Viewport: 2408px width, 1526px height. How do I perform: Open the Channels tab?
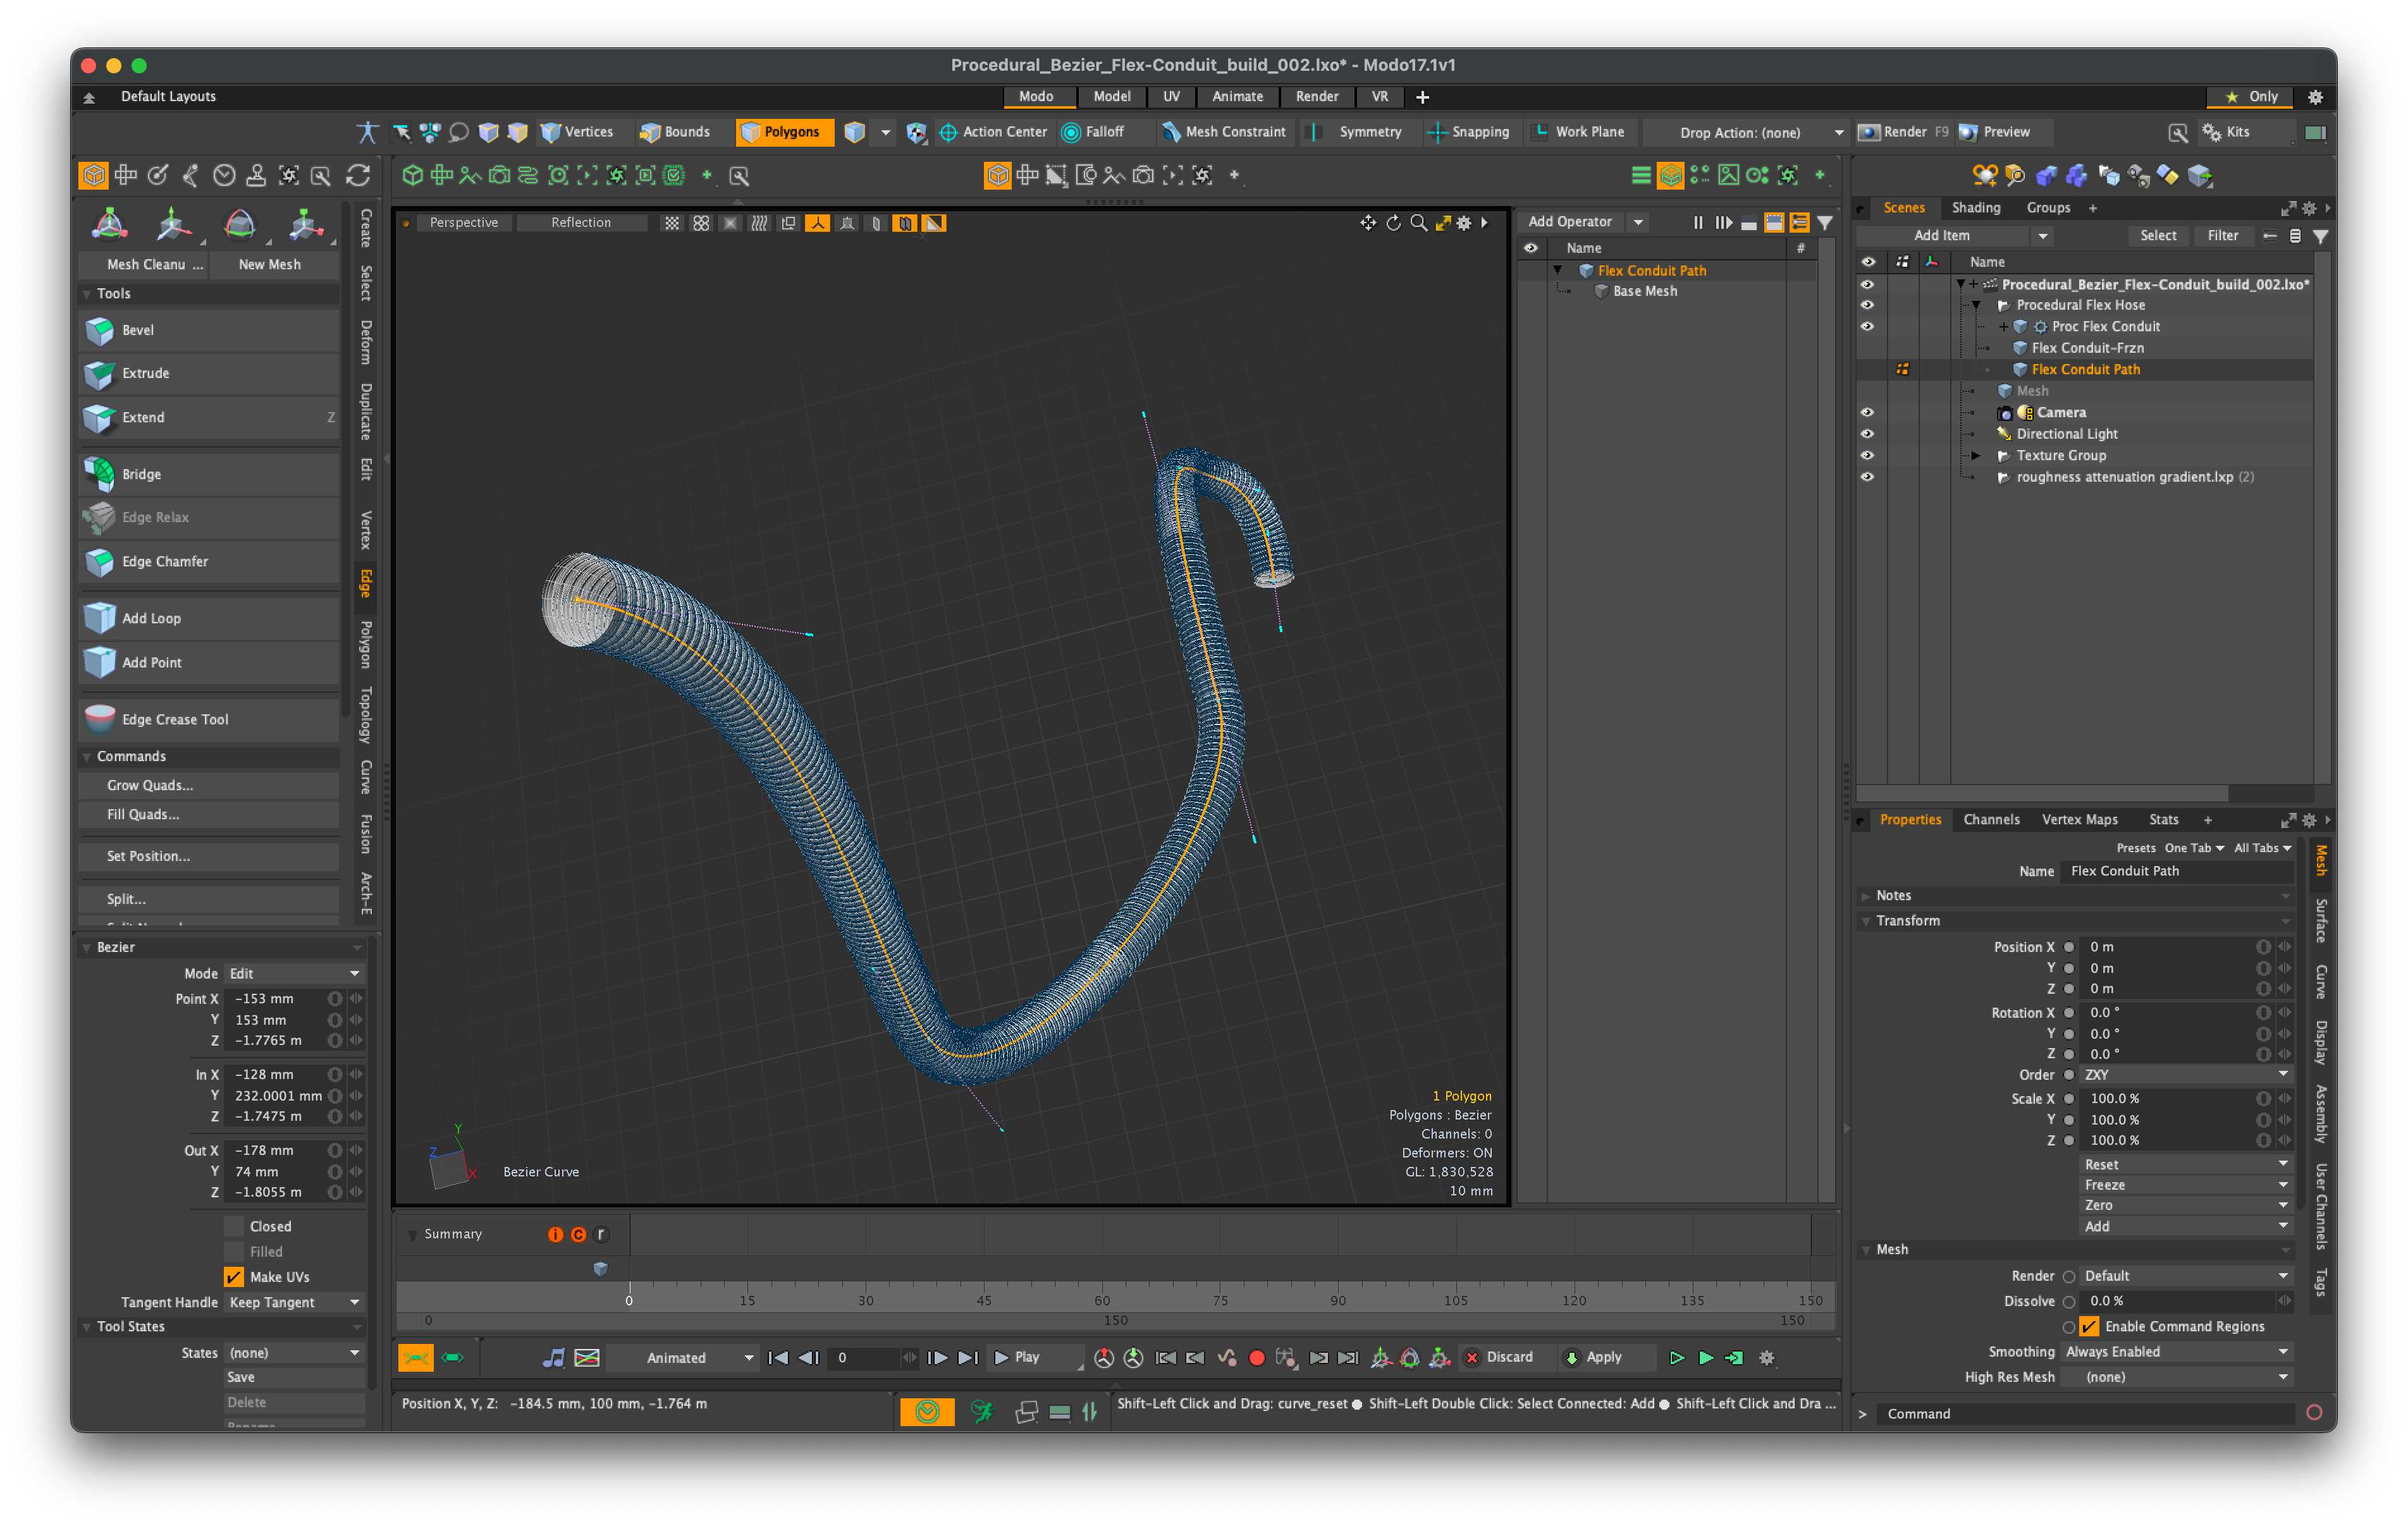(1990, 819)
